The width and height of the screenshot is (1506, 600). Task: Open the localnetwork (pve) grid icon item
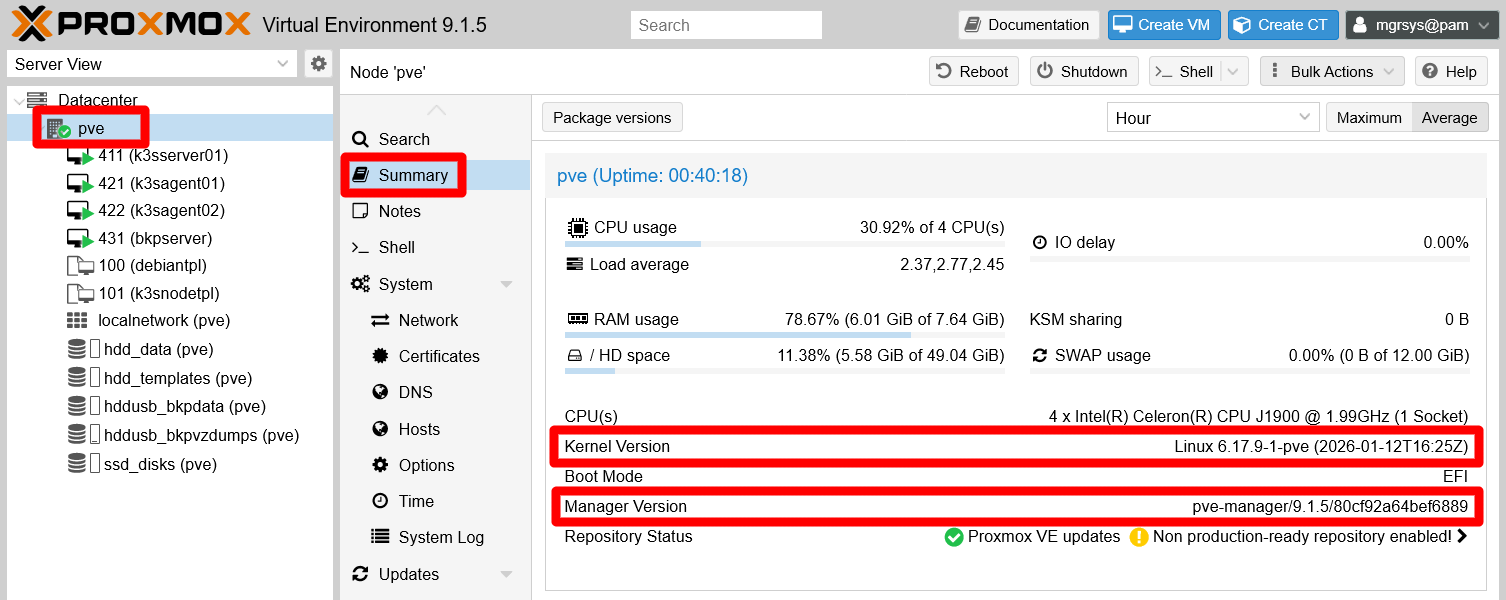point(77,321)
